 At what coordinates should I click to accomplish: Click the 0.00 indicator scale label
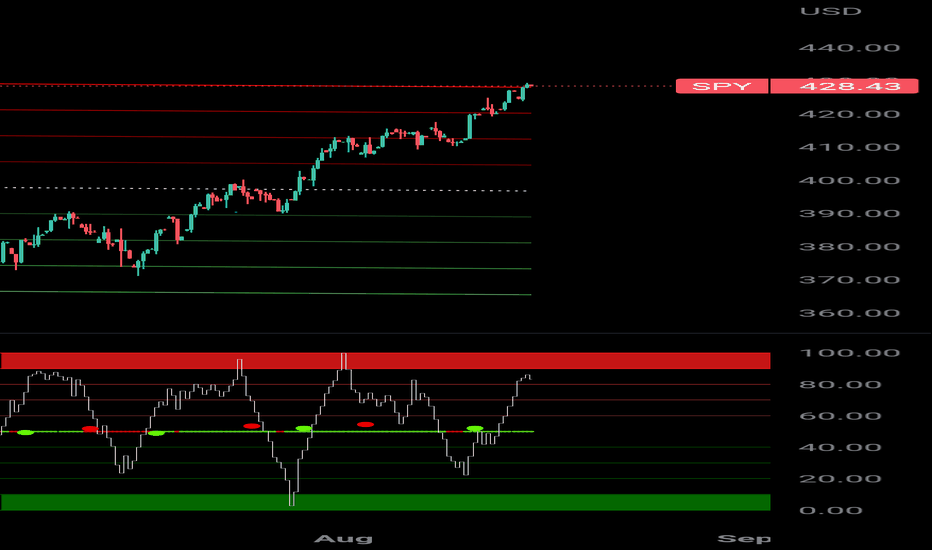click(830, 510)
